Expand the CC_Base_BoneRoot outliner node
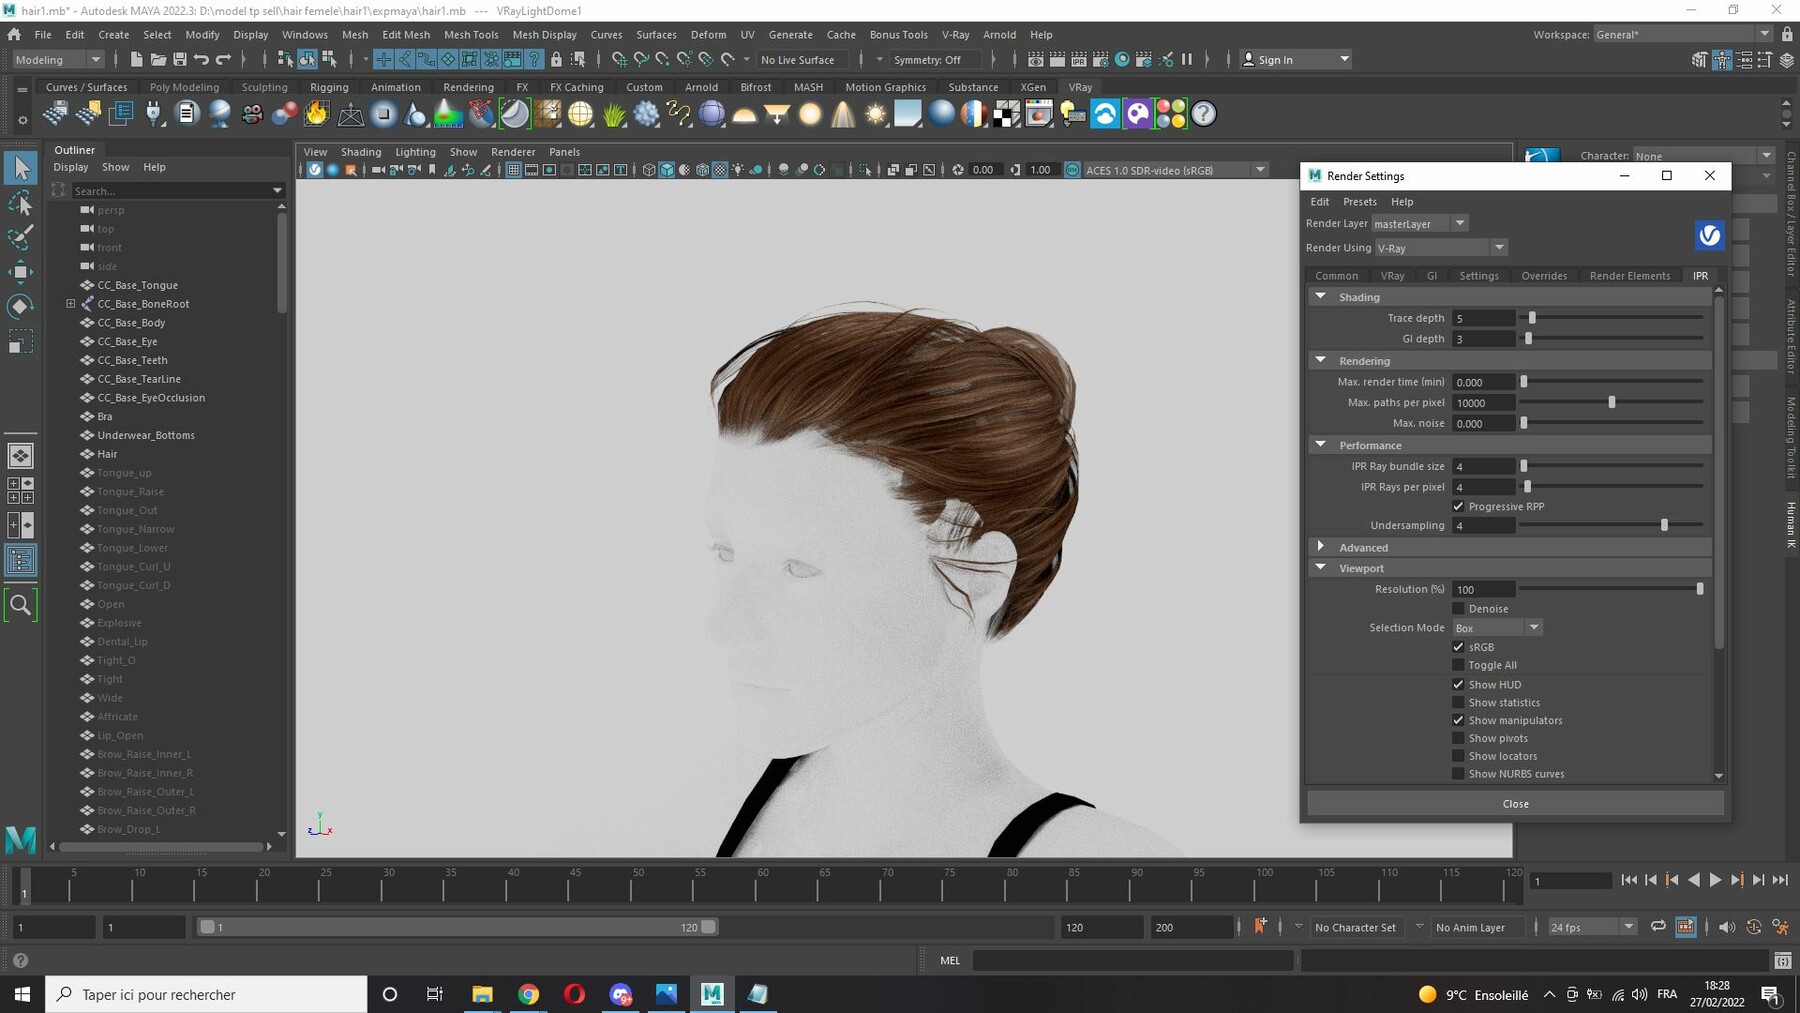This screenshot has width=1800, height=1013. pyautogui.click(x=71, y=304)
